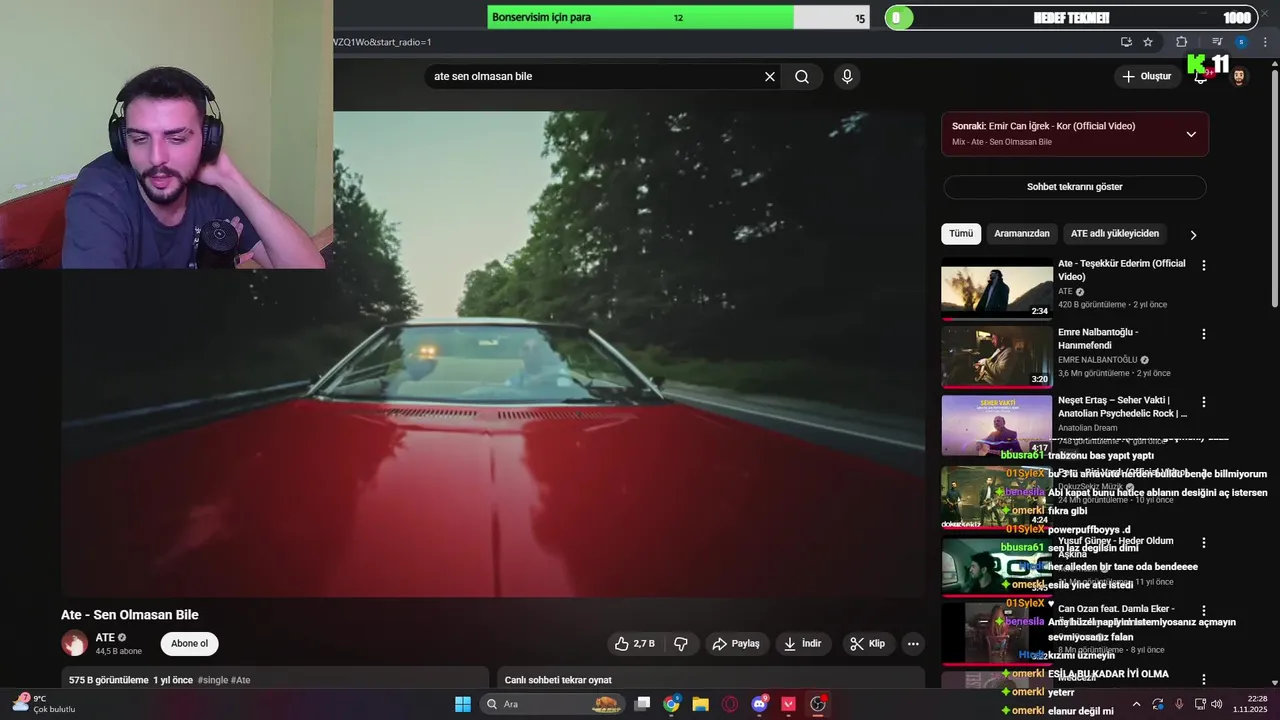
Task: Click the #Ate hashtag link
Action: tap(241, 680)
